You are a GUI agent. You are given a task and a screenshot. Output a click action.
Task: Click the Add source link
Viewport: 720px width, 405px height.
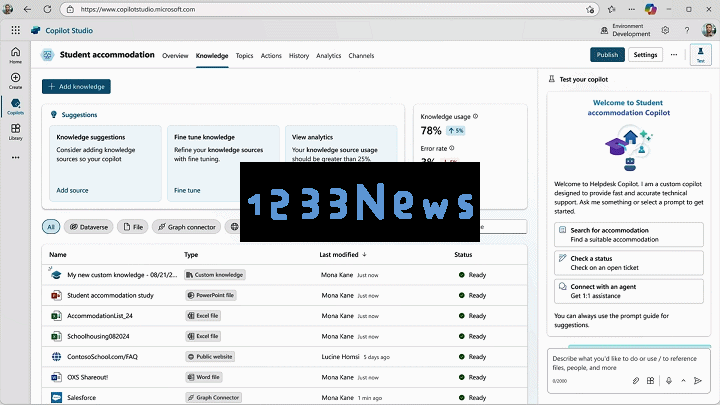click(x=72, y=190)
